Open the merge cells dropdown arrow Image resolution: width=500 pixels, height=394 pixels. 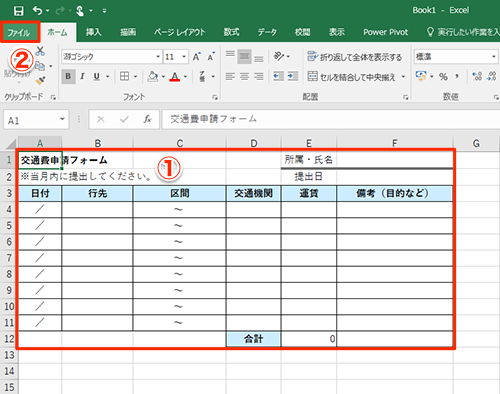coord(403,77)
